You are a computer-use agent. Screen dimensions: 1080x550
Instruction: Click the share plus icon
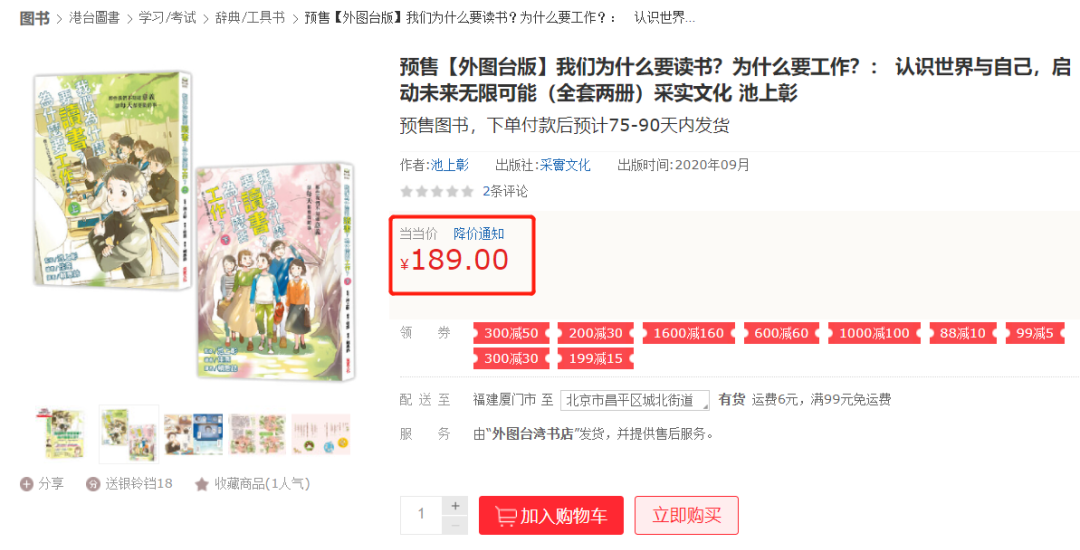click(x=26, y=484)
